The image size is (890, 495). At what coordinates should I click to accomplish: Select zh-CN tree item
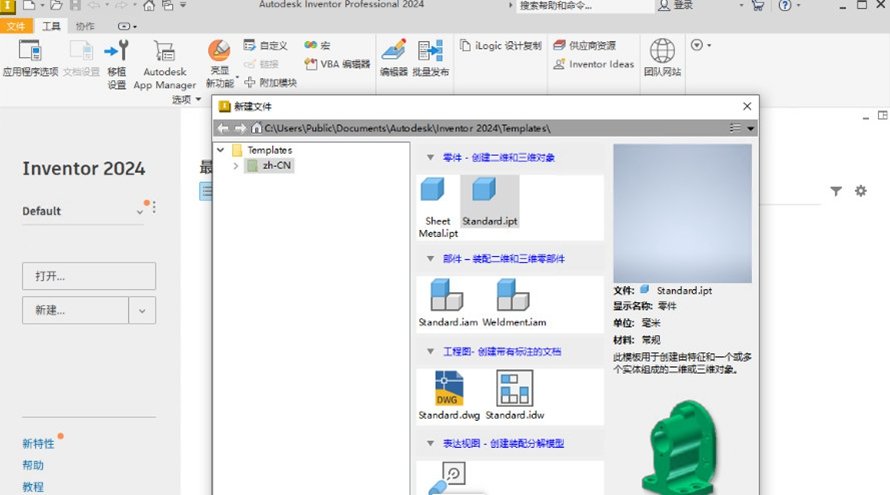(x=270, y=166)
